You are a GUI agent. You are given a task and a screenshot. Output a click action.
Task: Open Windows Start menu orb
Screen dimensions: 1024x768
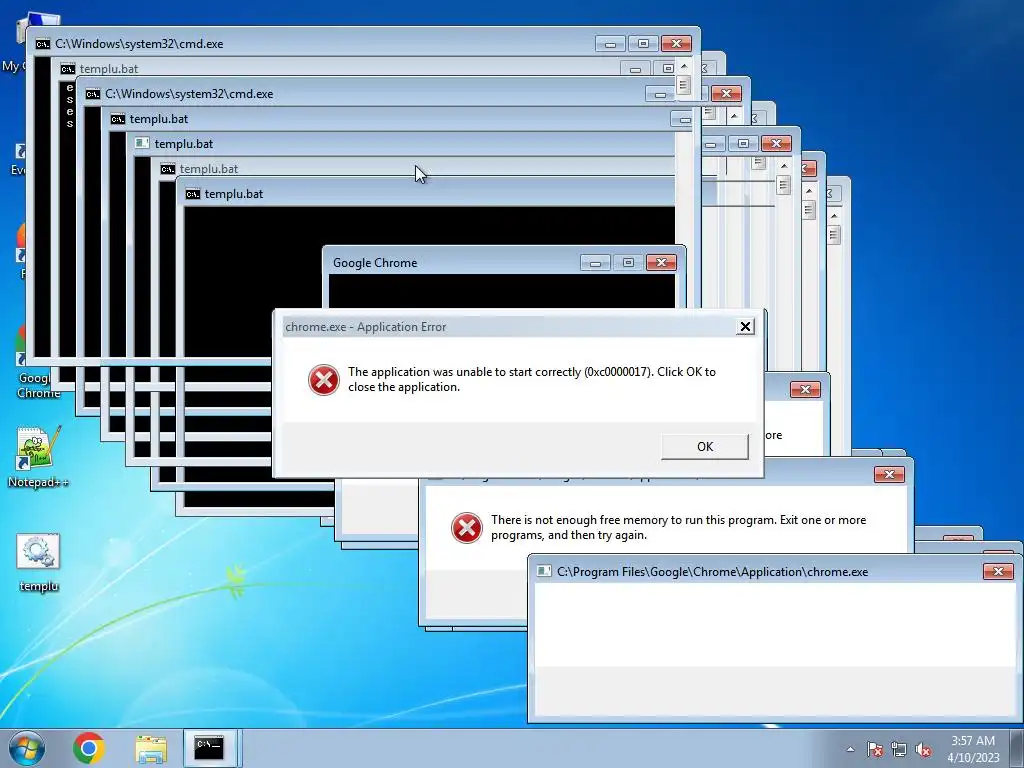pyautogui.click(x=26, y=748)
